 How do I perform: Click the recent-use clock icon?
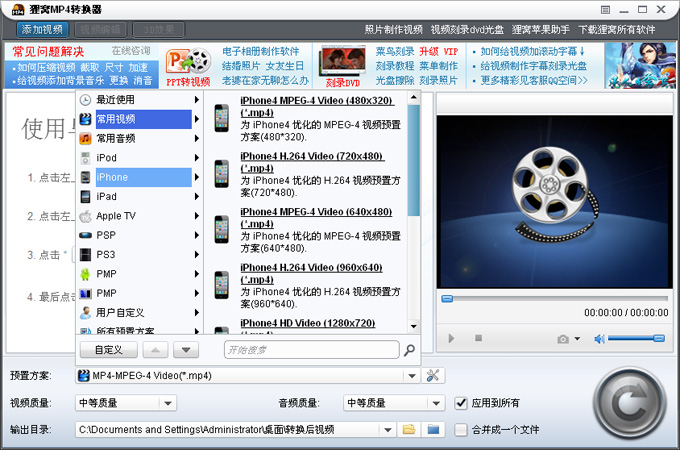tap(85, 100)
